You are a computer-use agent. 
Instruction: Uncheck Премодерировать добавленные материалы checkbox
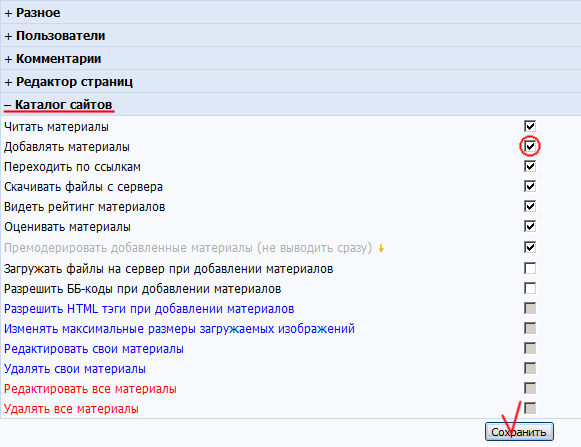click(530, 248)
